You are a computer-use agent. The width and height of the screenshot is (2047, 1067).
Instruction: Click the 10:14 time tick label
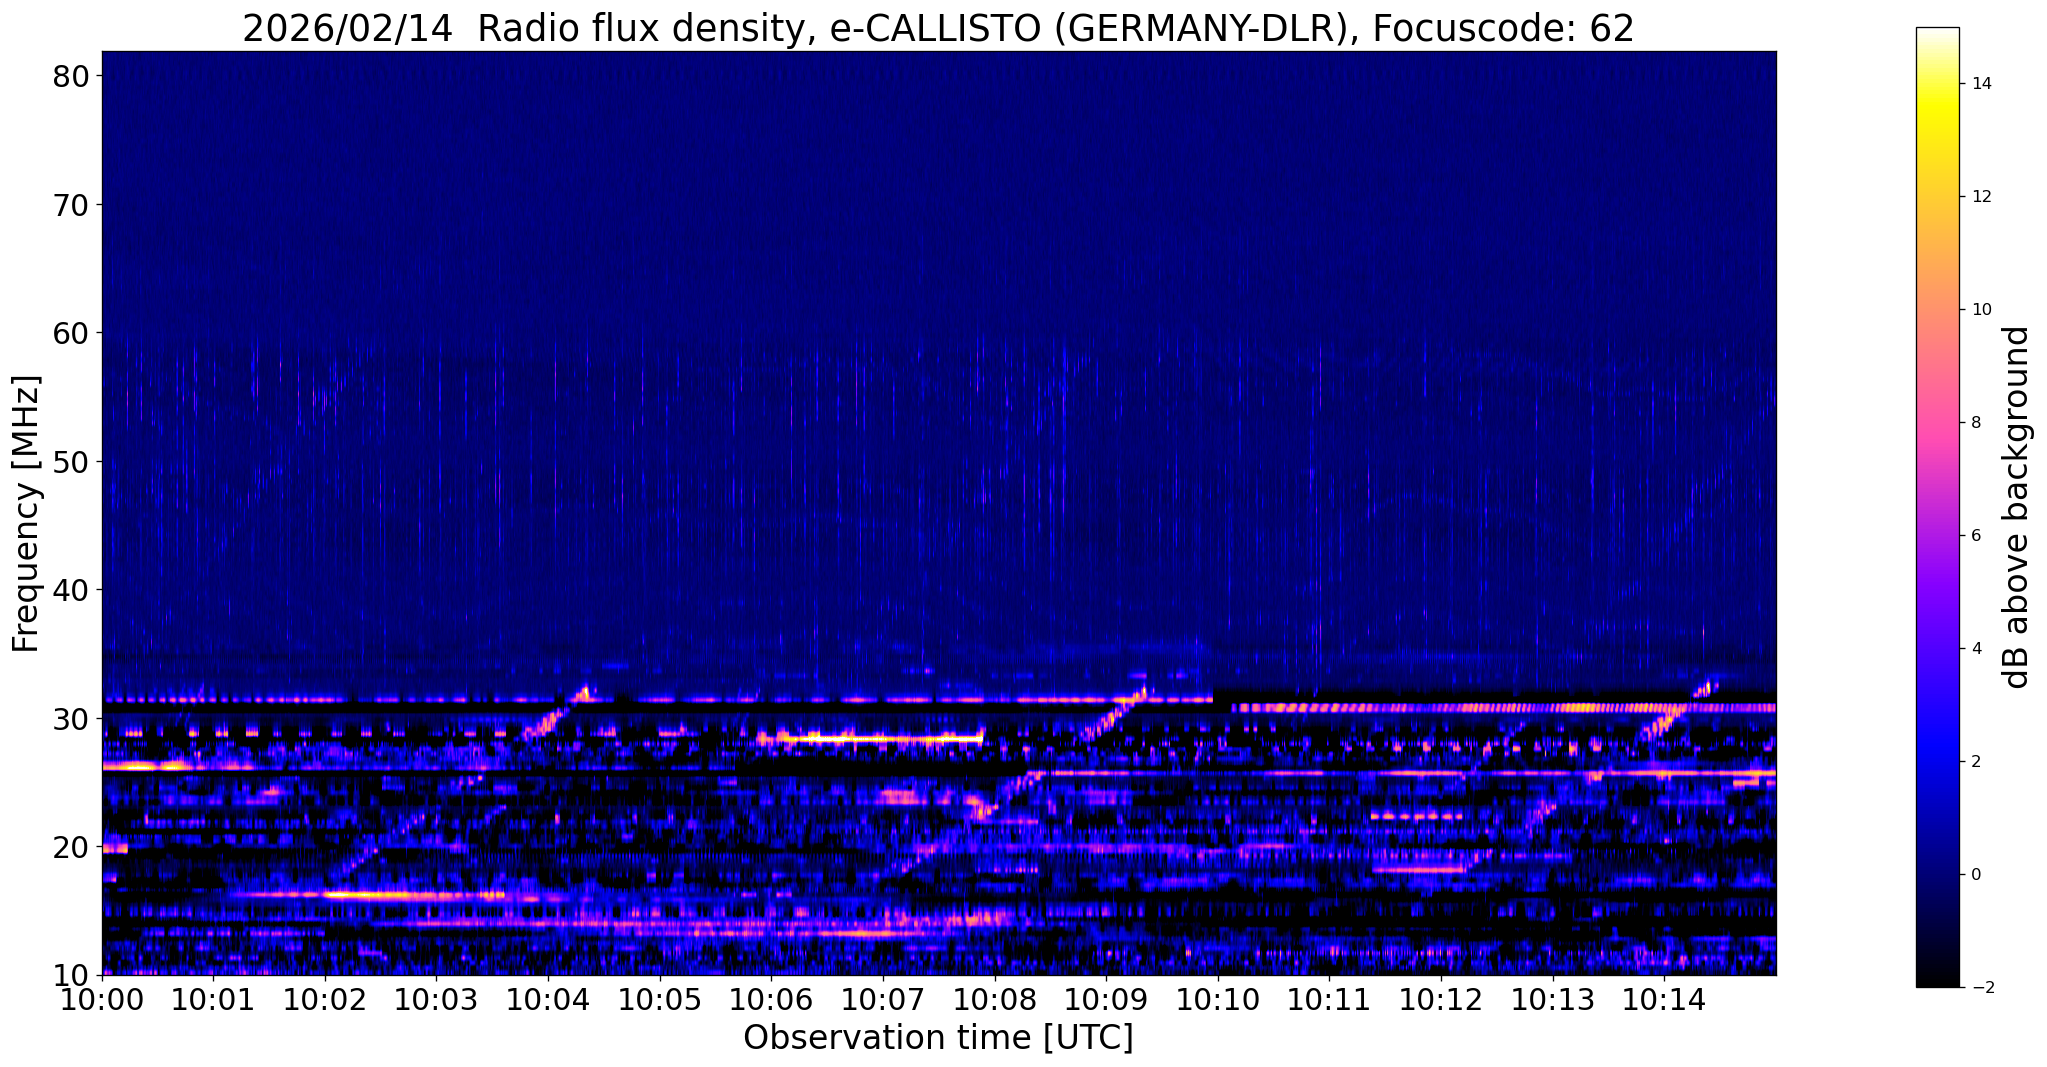coord(1664,1000)
